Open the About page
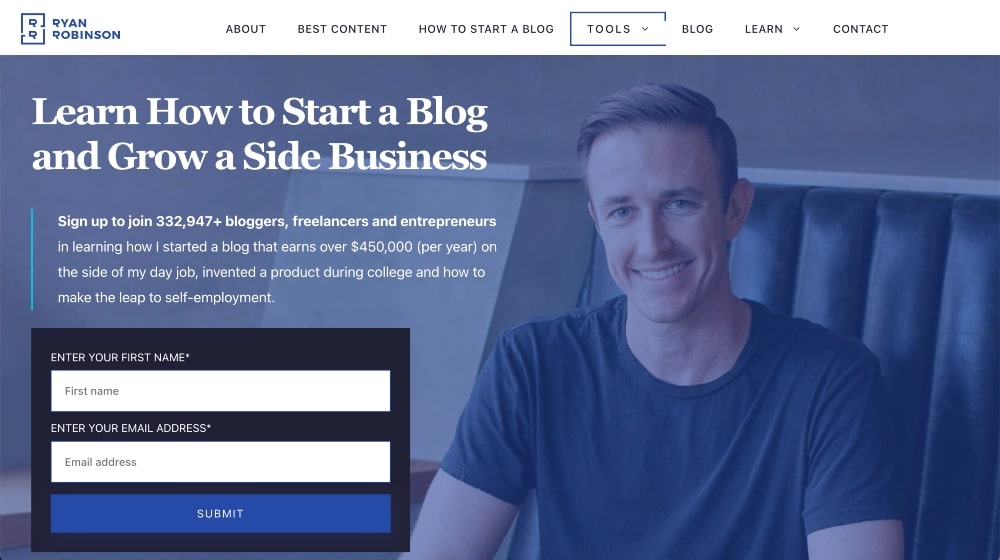1000x560 pixels. point(246,29)
